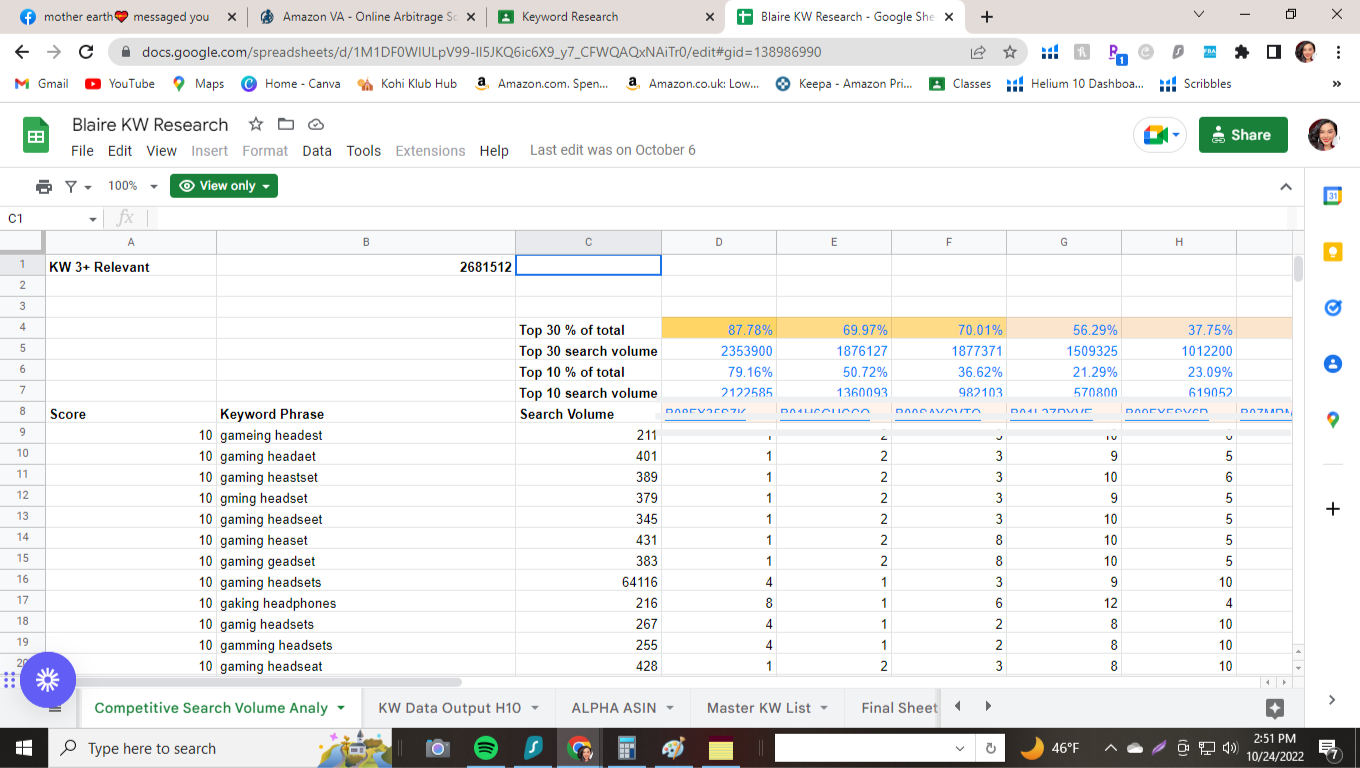Viewport: 1360px width, 768px height.
Task: Collapse the header with the up chevron
Action: [x=1286, y=187]
